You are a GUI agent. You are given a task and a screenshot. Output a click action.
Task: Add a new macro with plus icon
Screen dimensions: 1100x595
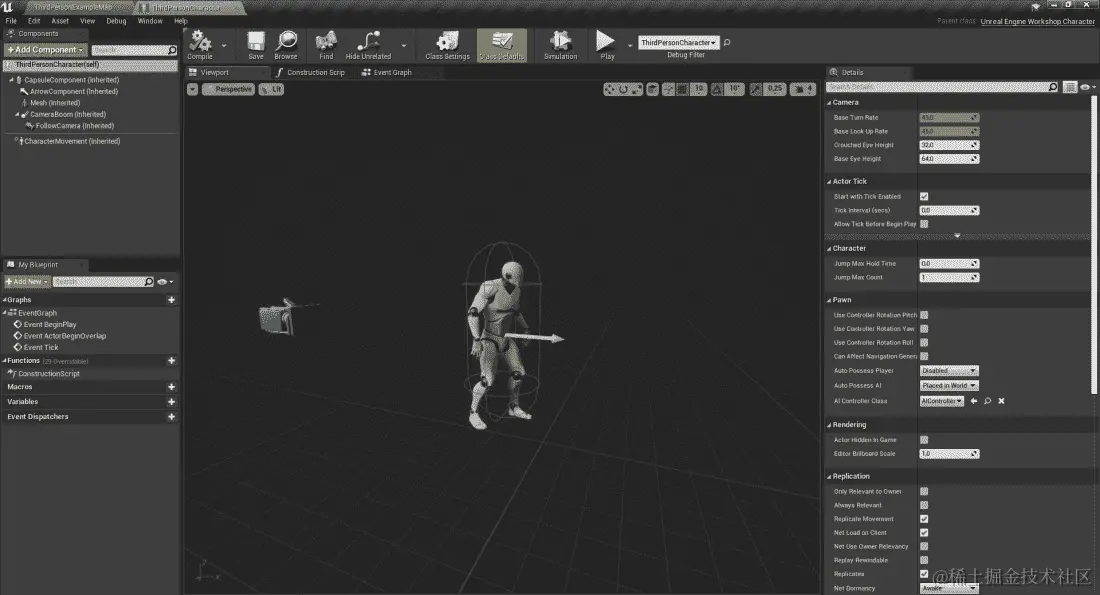tap(171, 387)
